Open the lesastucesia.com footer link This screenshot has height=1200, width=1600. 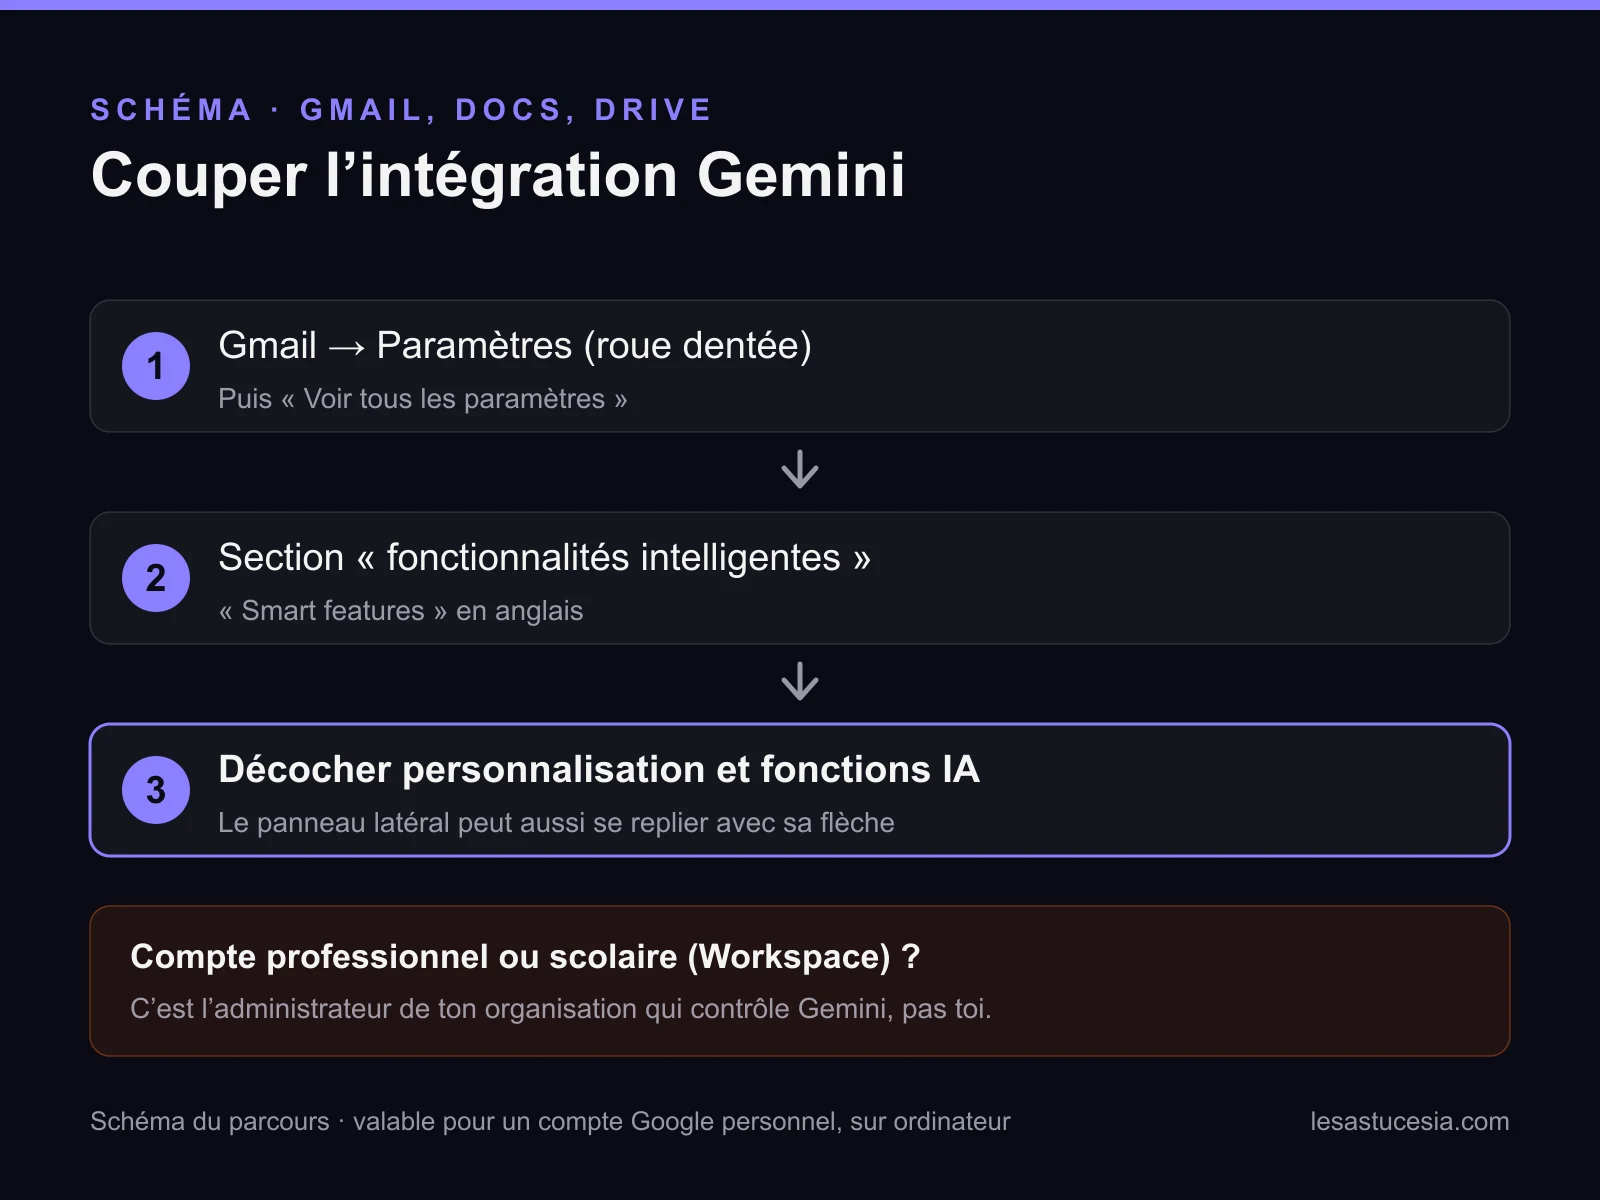(x=1410, y=1122)
